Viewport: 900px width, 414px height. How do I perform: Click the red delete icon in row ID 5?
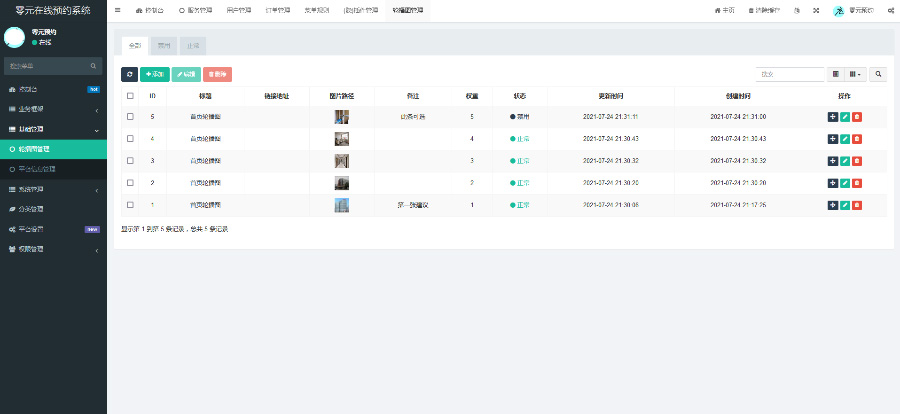(x=857, y=117)
